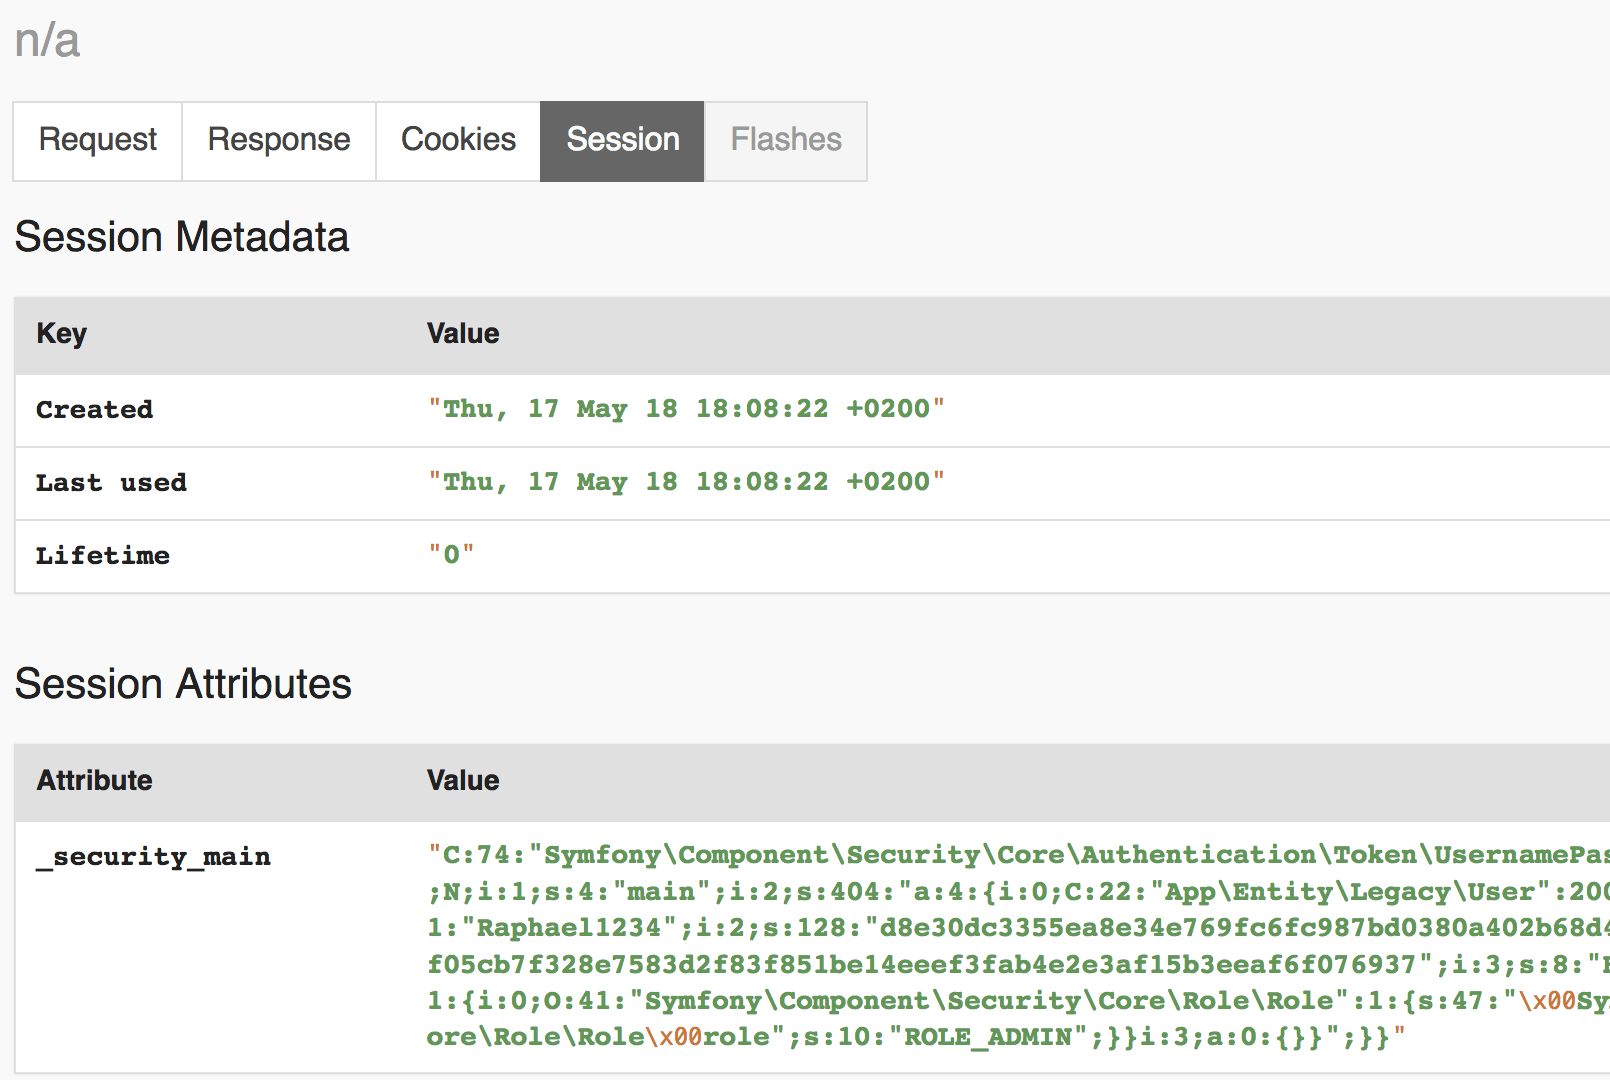Select the Created key cell
Viewport: 1610px width, 1080px height.
[95, 410]
